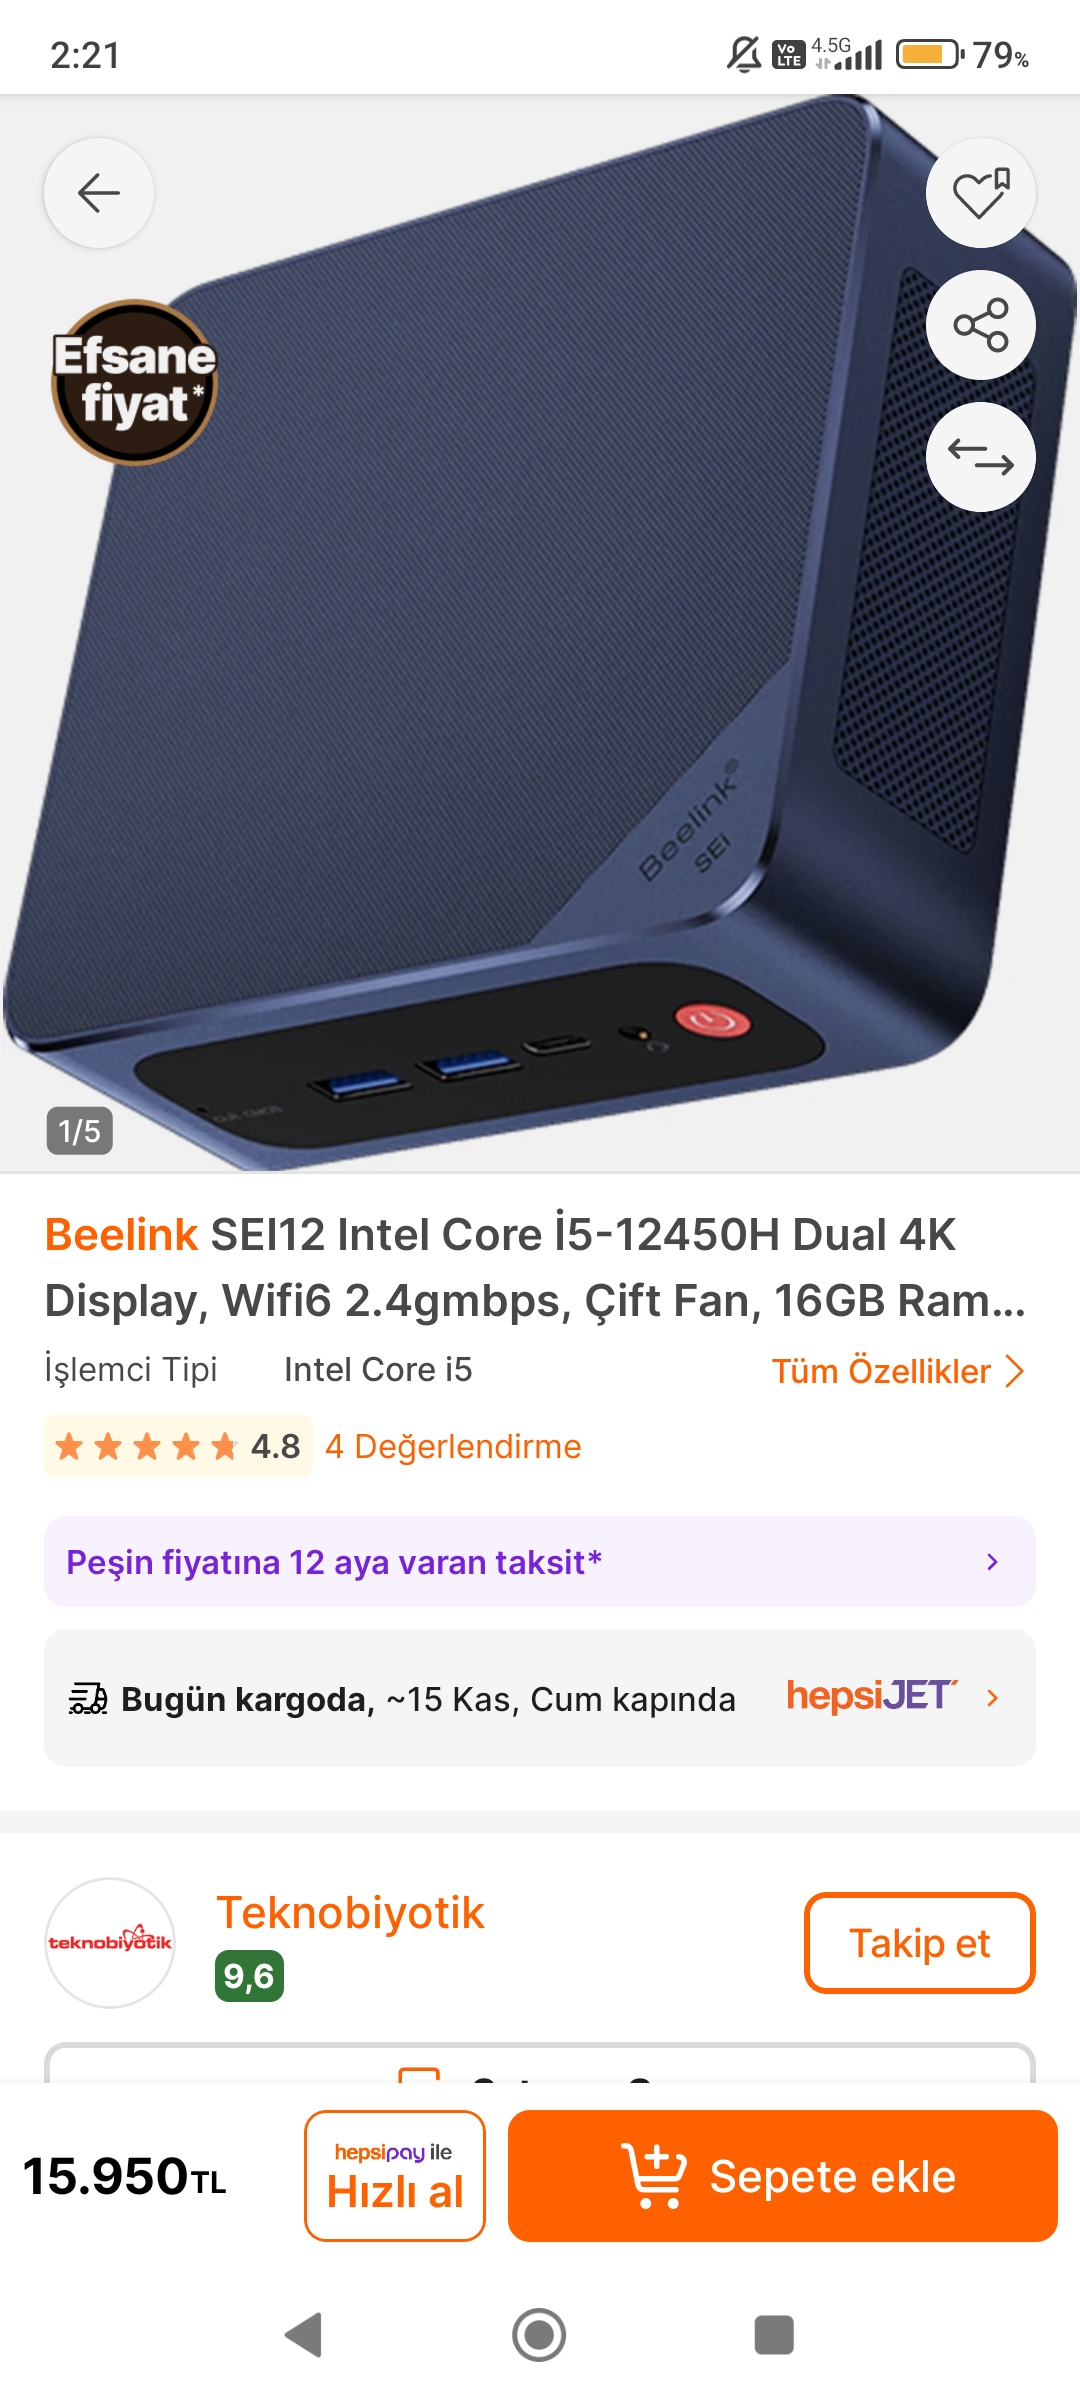Tap the Efsane fiyat badge
The image size is (1080, 2400).
(134, 382)
